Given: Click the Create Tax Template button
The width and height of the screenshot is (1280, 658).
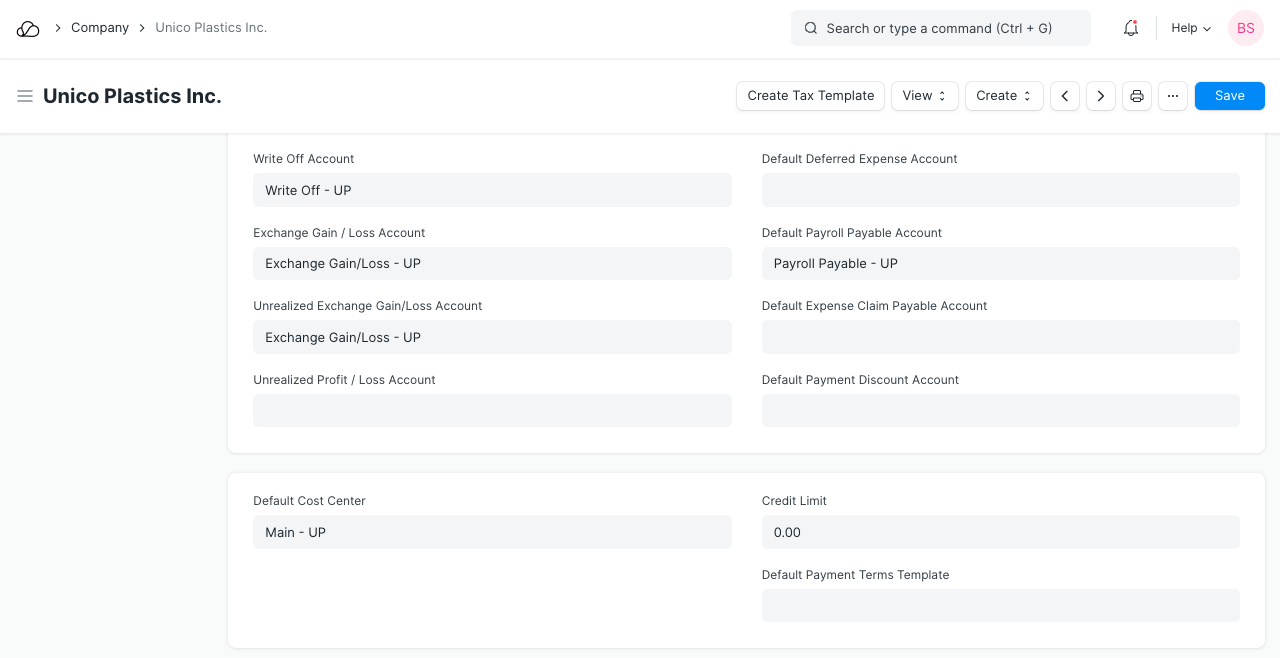Looking at the screenshot, I should (810, 96).
